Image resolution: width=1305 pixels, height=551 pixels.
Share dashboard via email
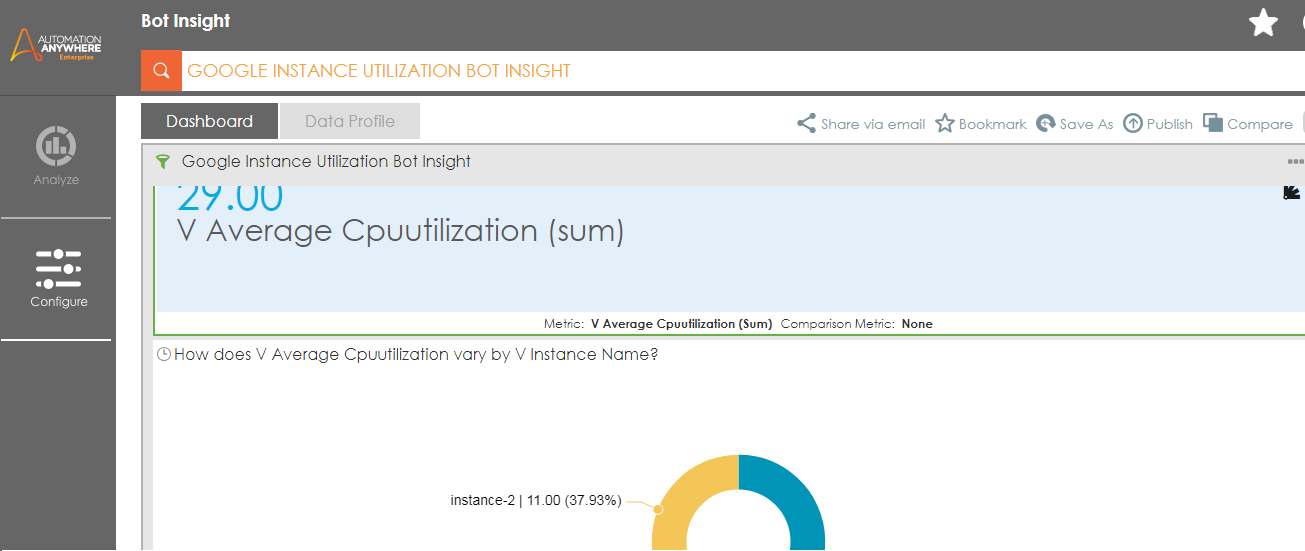[861, 124]
